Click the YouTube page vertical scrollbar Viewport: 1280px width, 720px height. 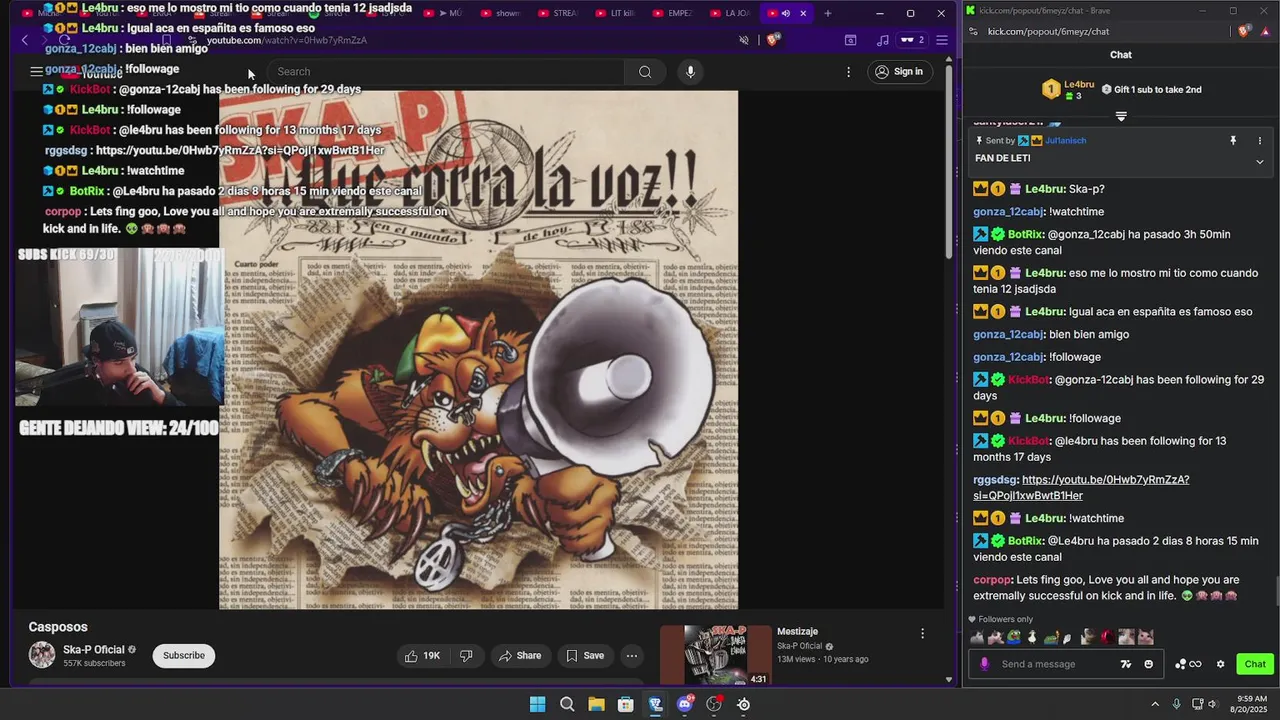[949, 160]
